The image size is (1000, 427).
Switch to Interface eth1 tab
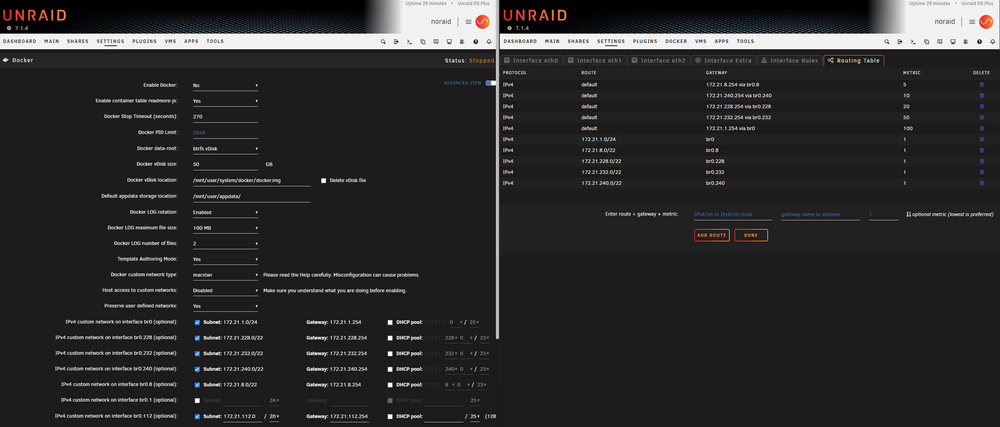pos(594,61)
